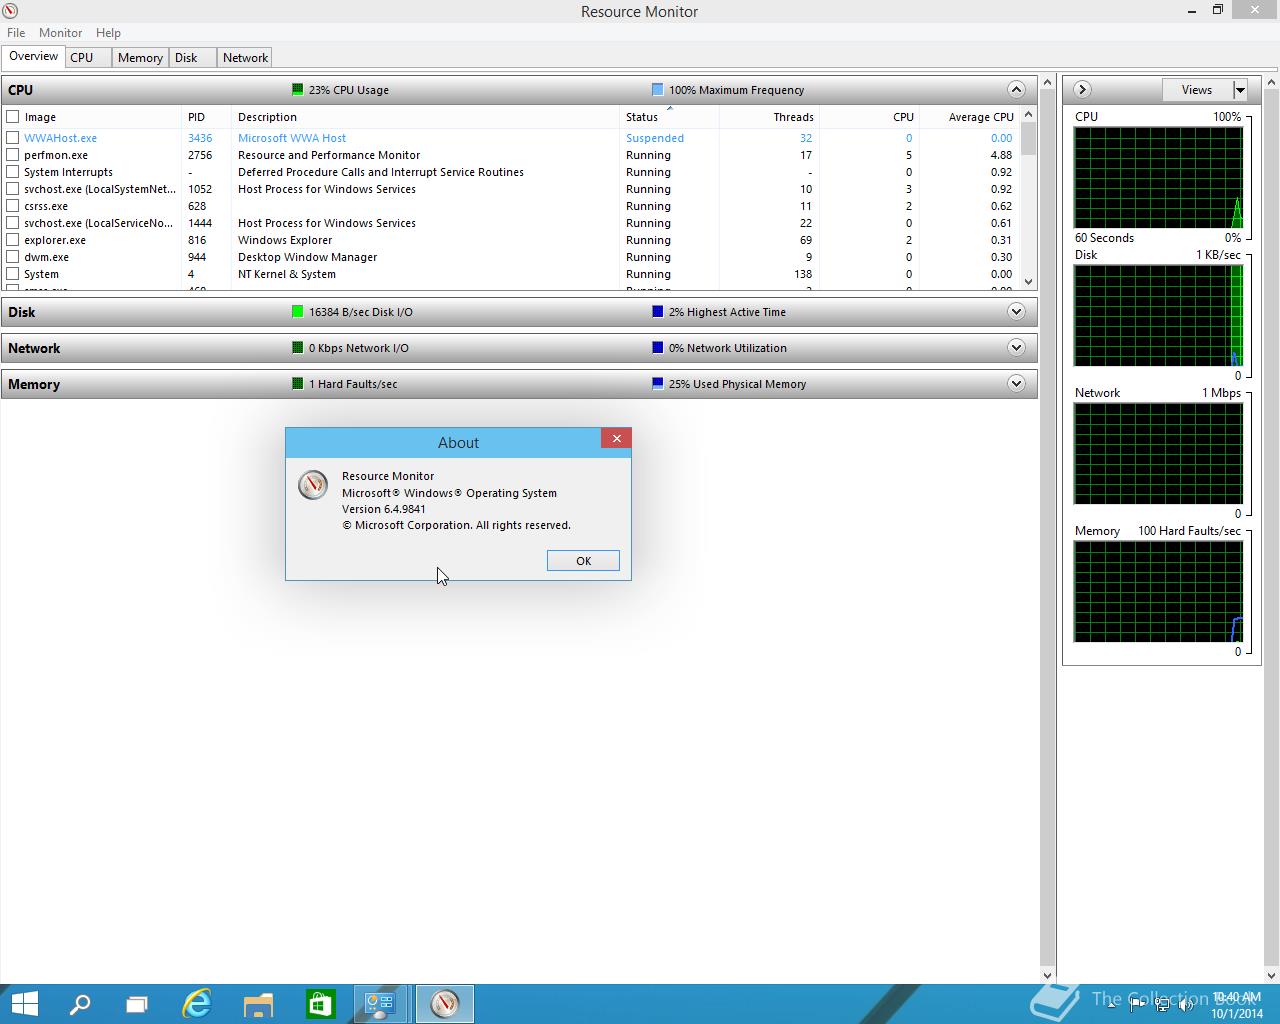The width and height of the screenshot is (1280, 1024).
Task: Switch to the Network tab
Action: pyautogui.click(x=245, y=57)
